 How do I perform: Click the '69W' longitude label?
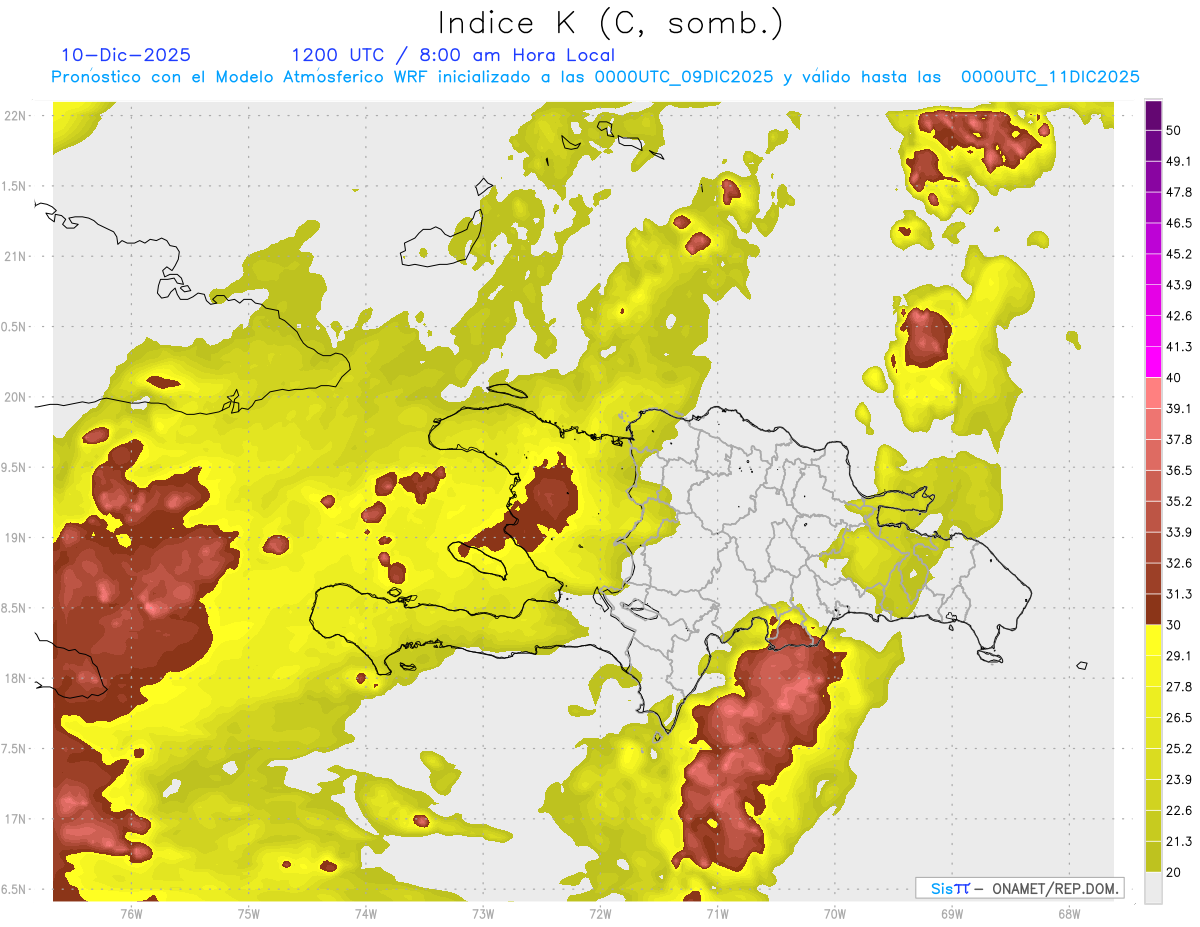coord(952,914)
